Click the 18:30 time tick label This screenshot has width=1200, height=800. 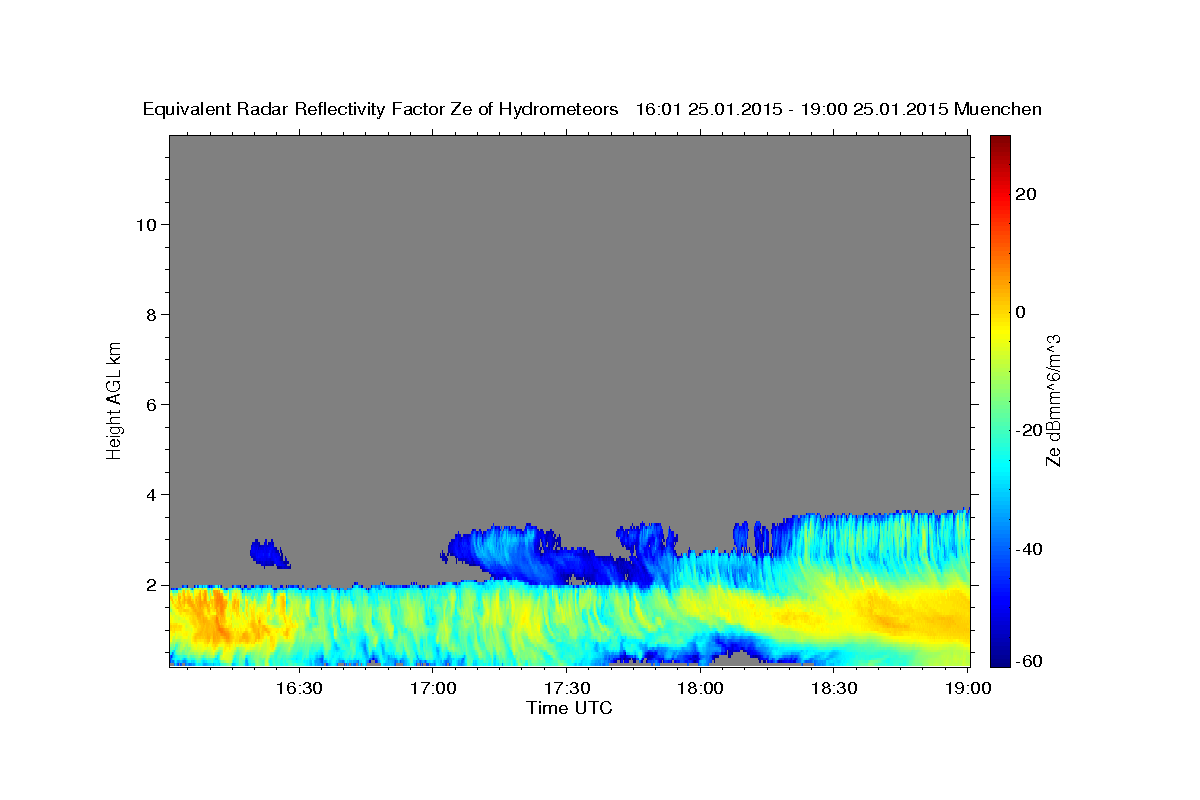(x=835, y=689)
